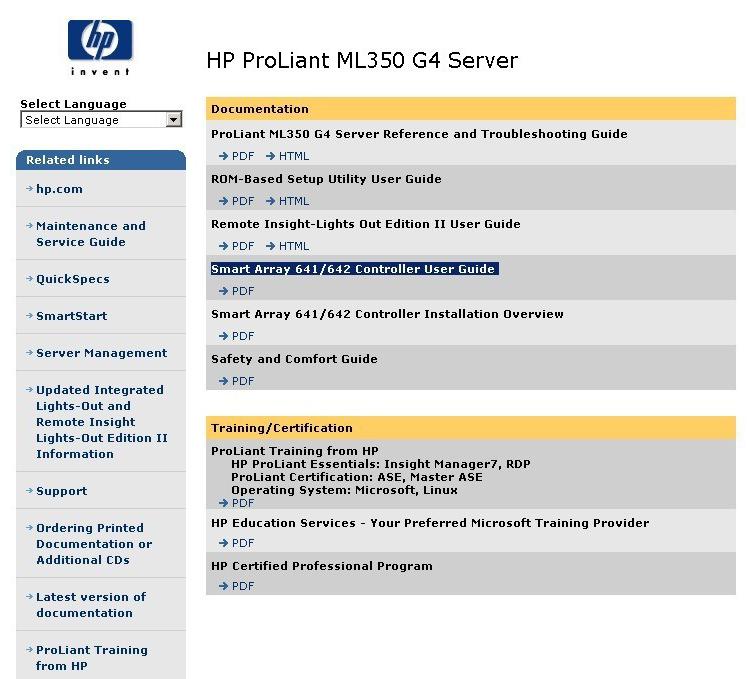Go to hp.com in Related links
The height and width of the screenshot is (679, 749).
click(59, 189)
